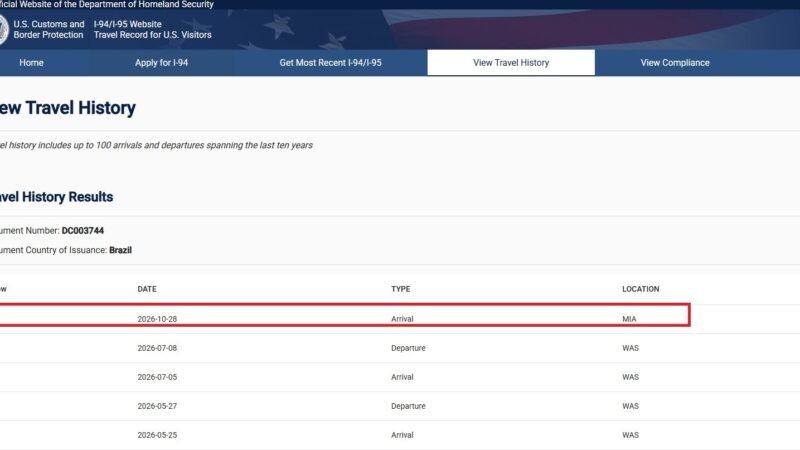Select date 2026-07-05 row entry

(x=157, y=377)
